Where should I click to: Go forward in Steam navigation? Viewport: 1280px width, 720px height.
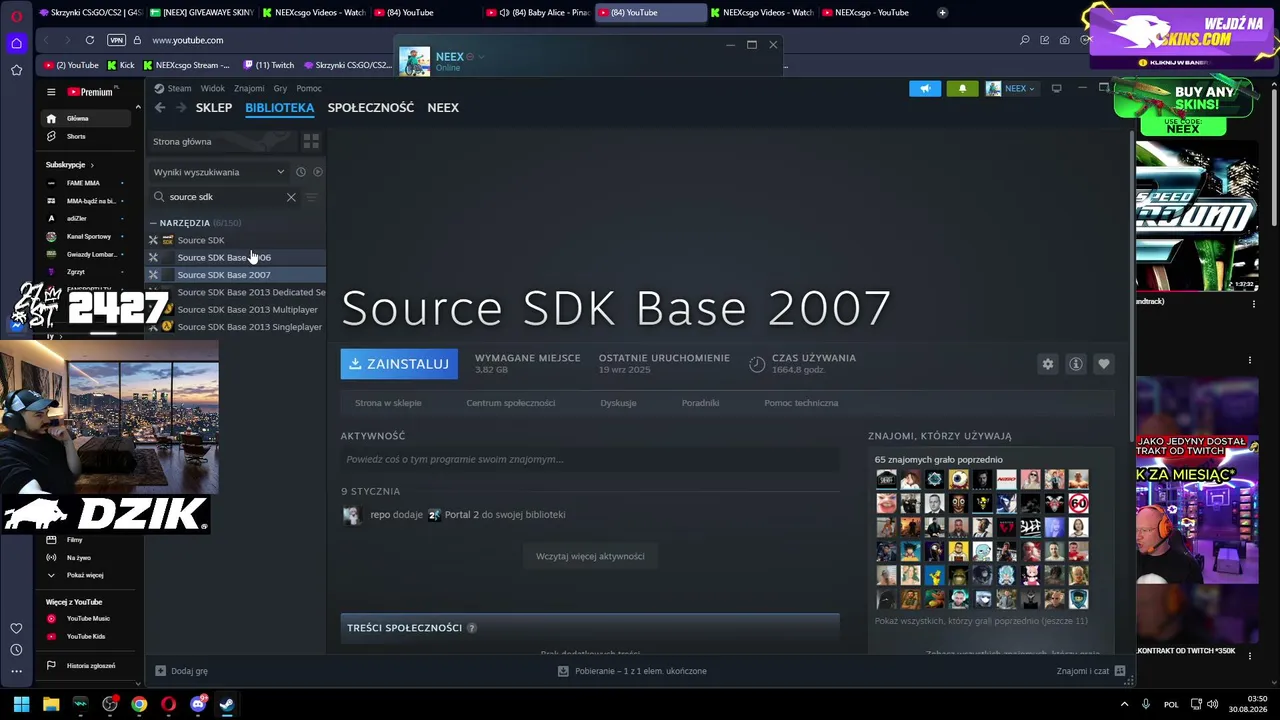[x=181, y=108]
